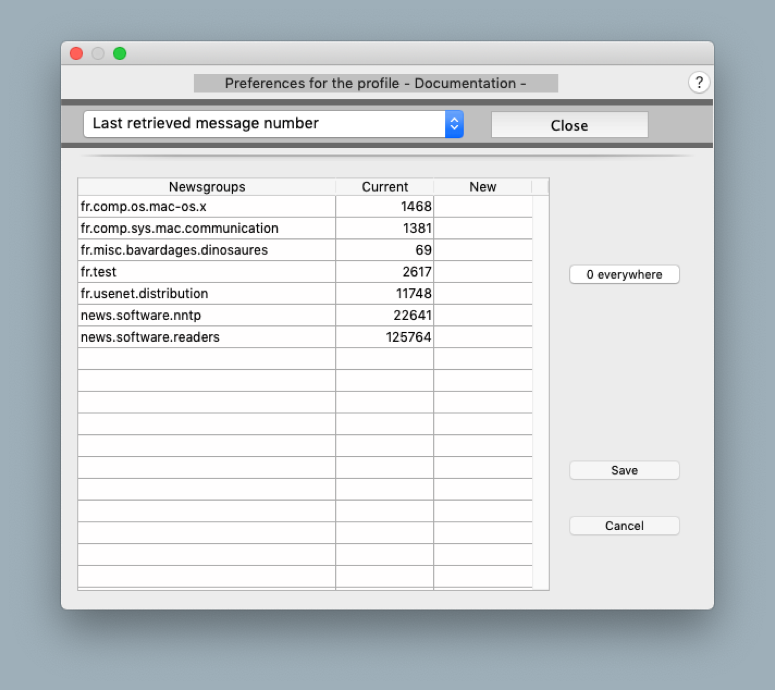Viewport: 775px width, 690px height.
Task: Click the New column header
Action: point(483,187)
